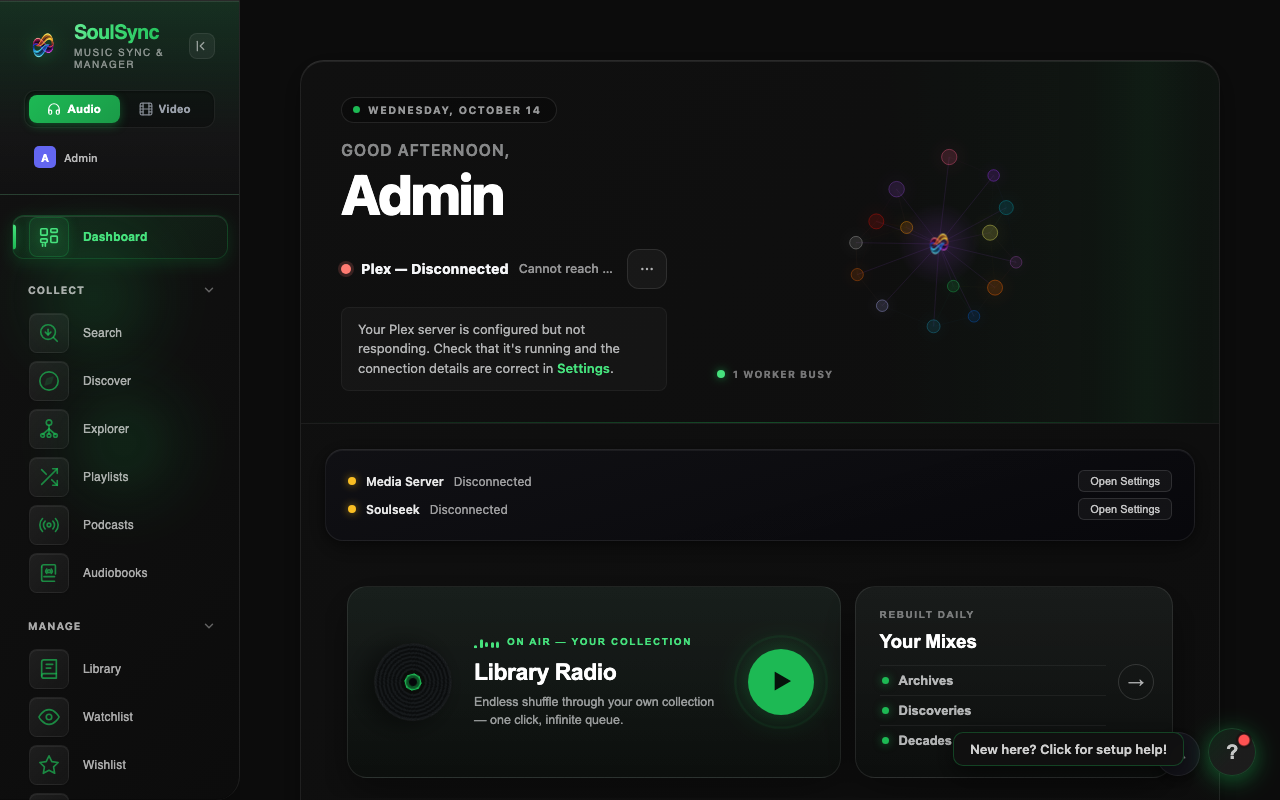Image resolution: width=1280 pixels, height=800 pixels.
Task: Open the Plex connection more options button
Action: (647, 269)
